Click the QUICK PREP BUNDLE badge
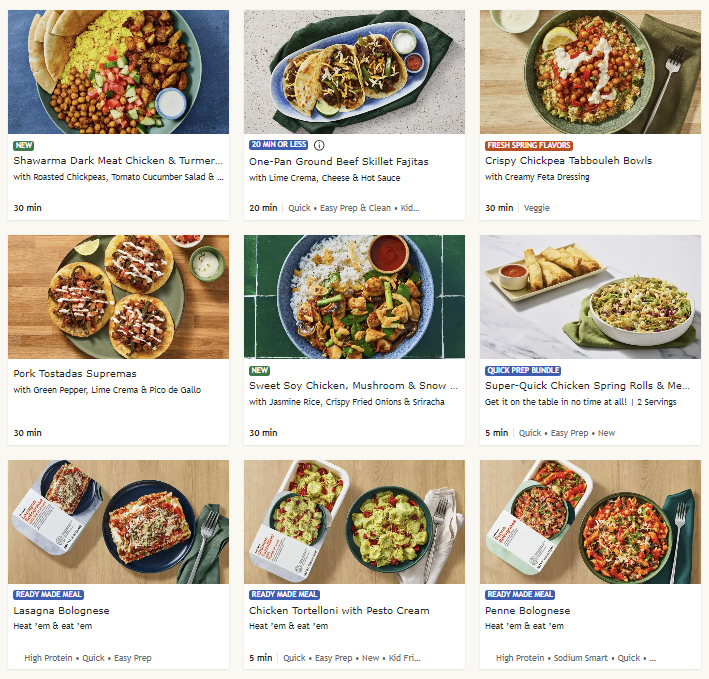The width and height of the screenshot is (709, 679). pos(523,371)
